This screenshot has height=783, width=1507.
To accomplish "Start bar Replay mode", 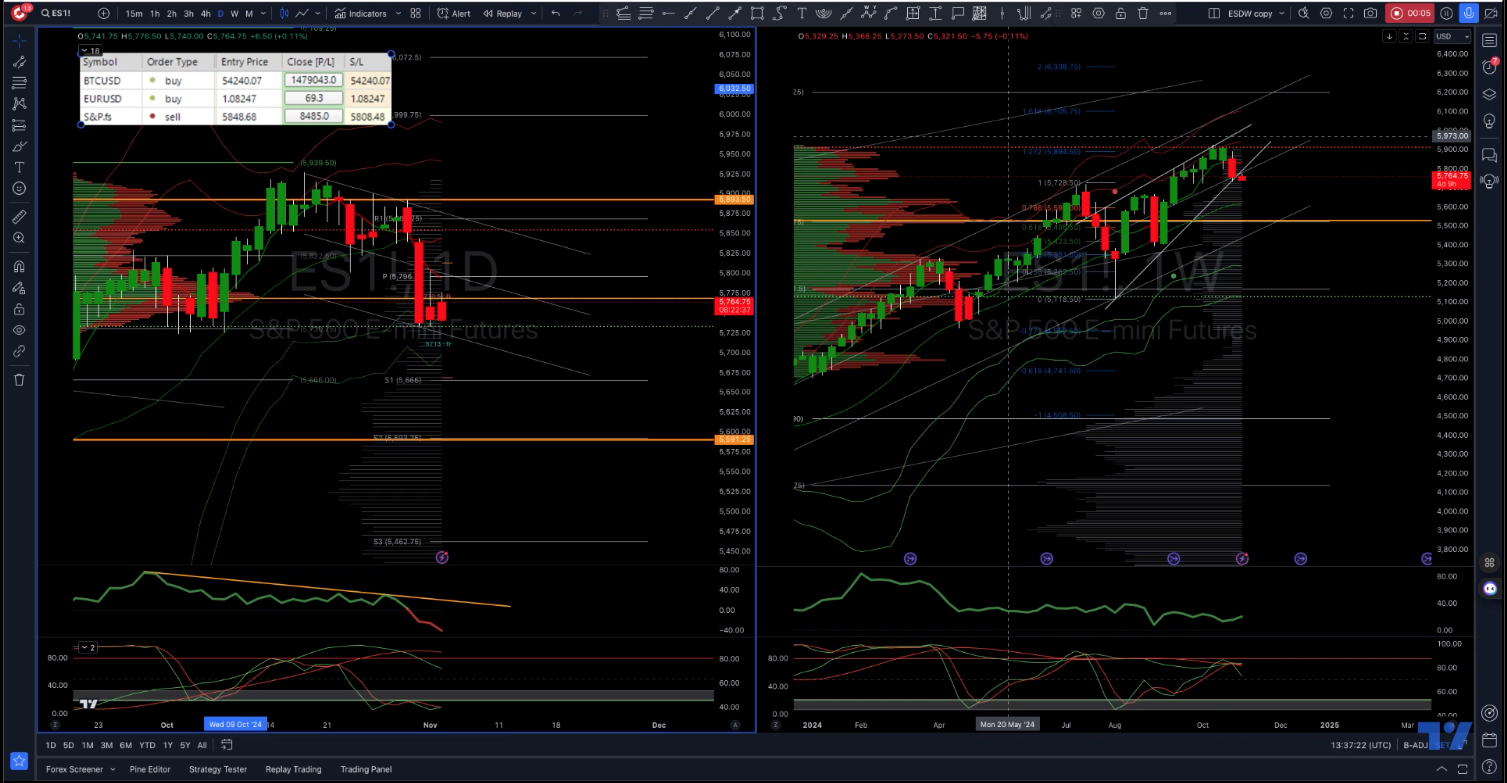I will click(x=503, y=13).
